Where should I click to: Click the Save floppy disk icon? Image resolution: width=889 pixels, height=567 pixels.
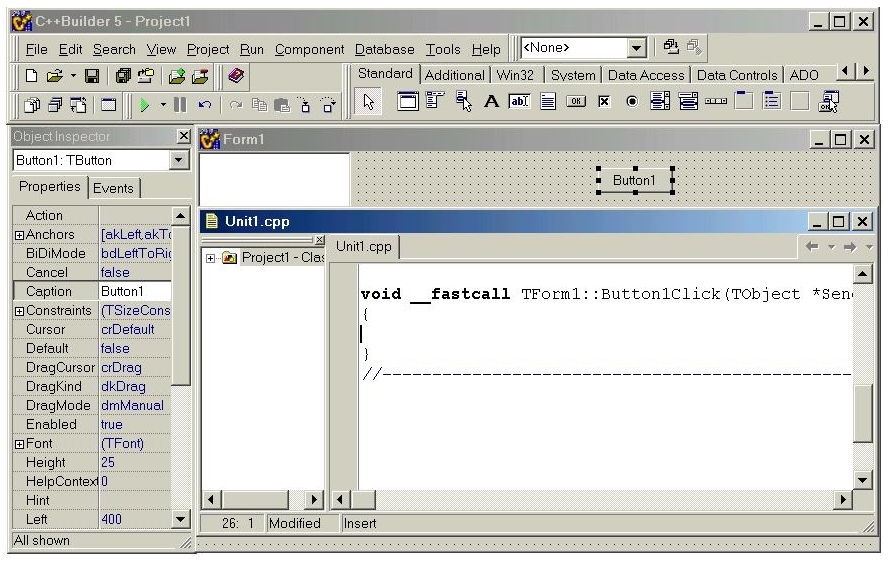click(92, 76)
